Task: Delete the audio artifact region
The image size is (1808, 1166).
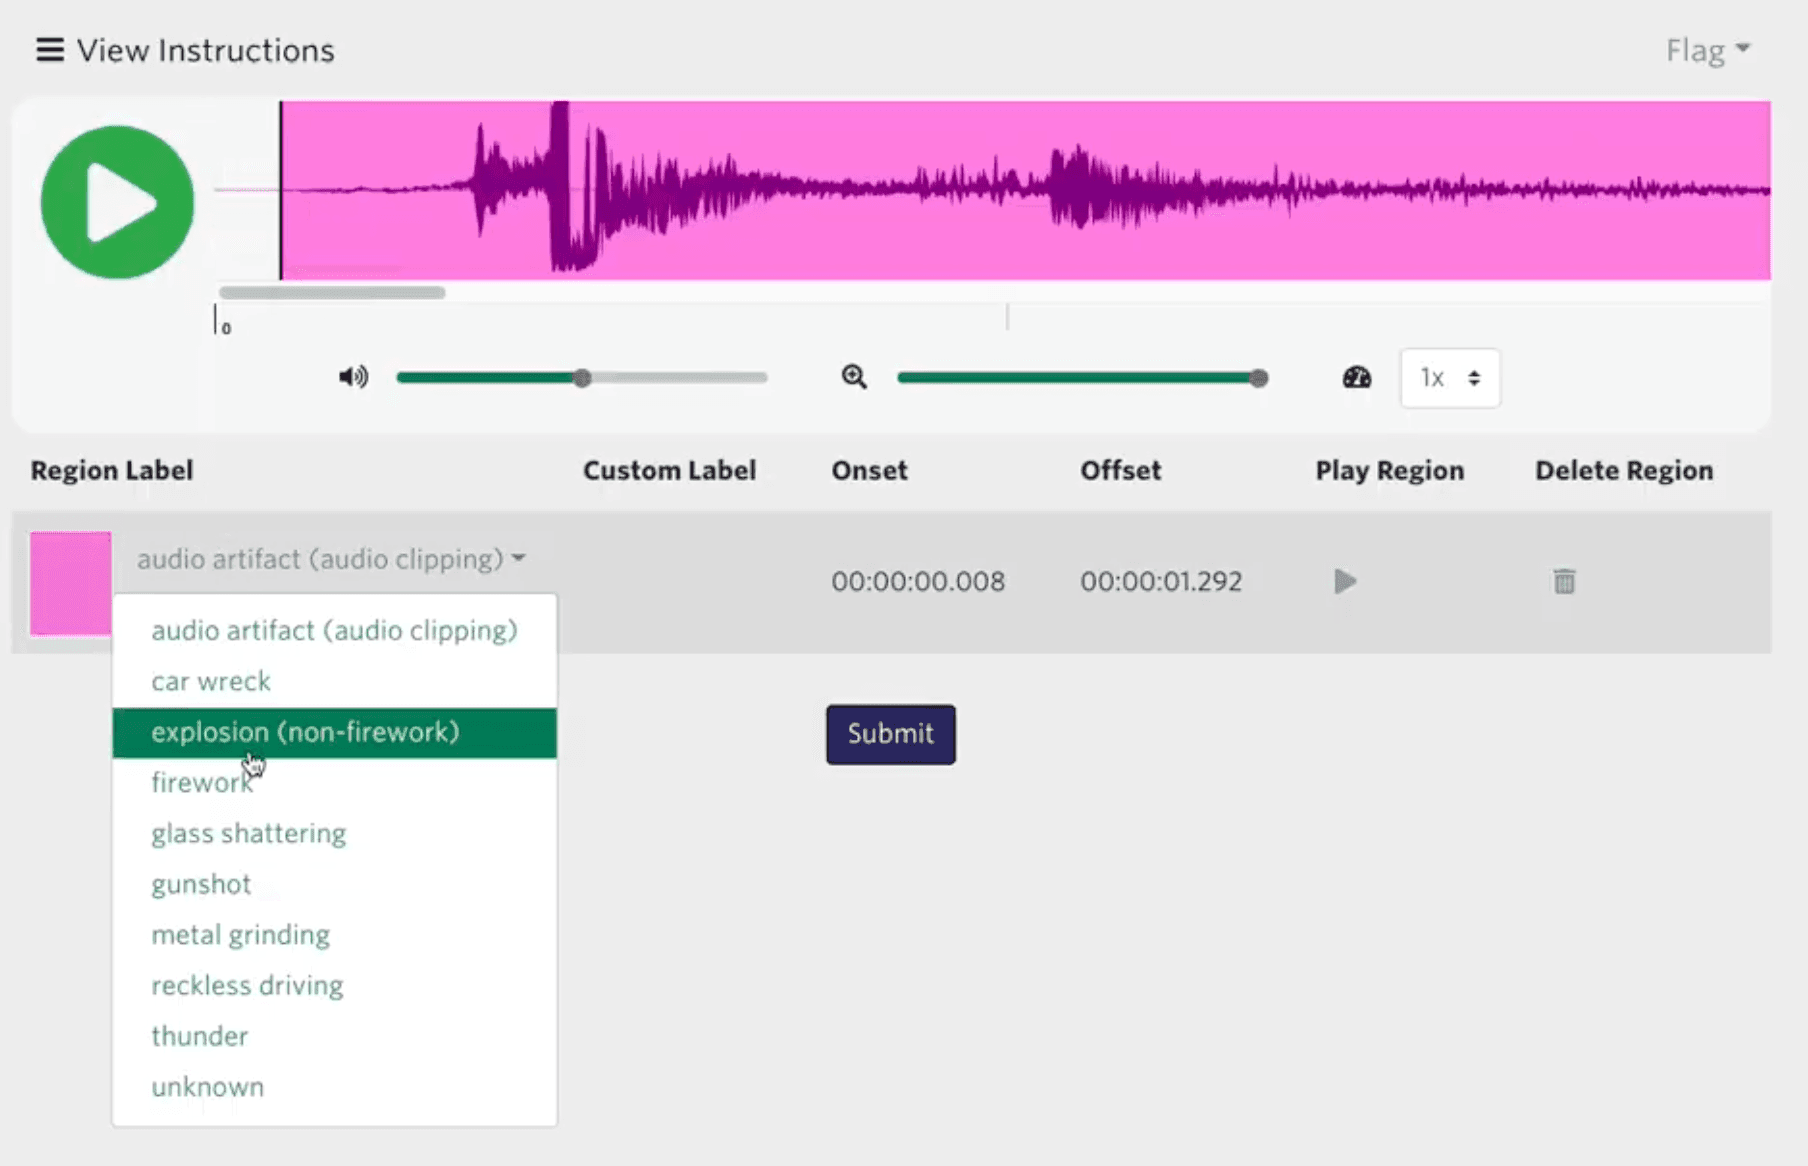Action: click(1564, 581)
